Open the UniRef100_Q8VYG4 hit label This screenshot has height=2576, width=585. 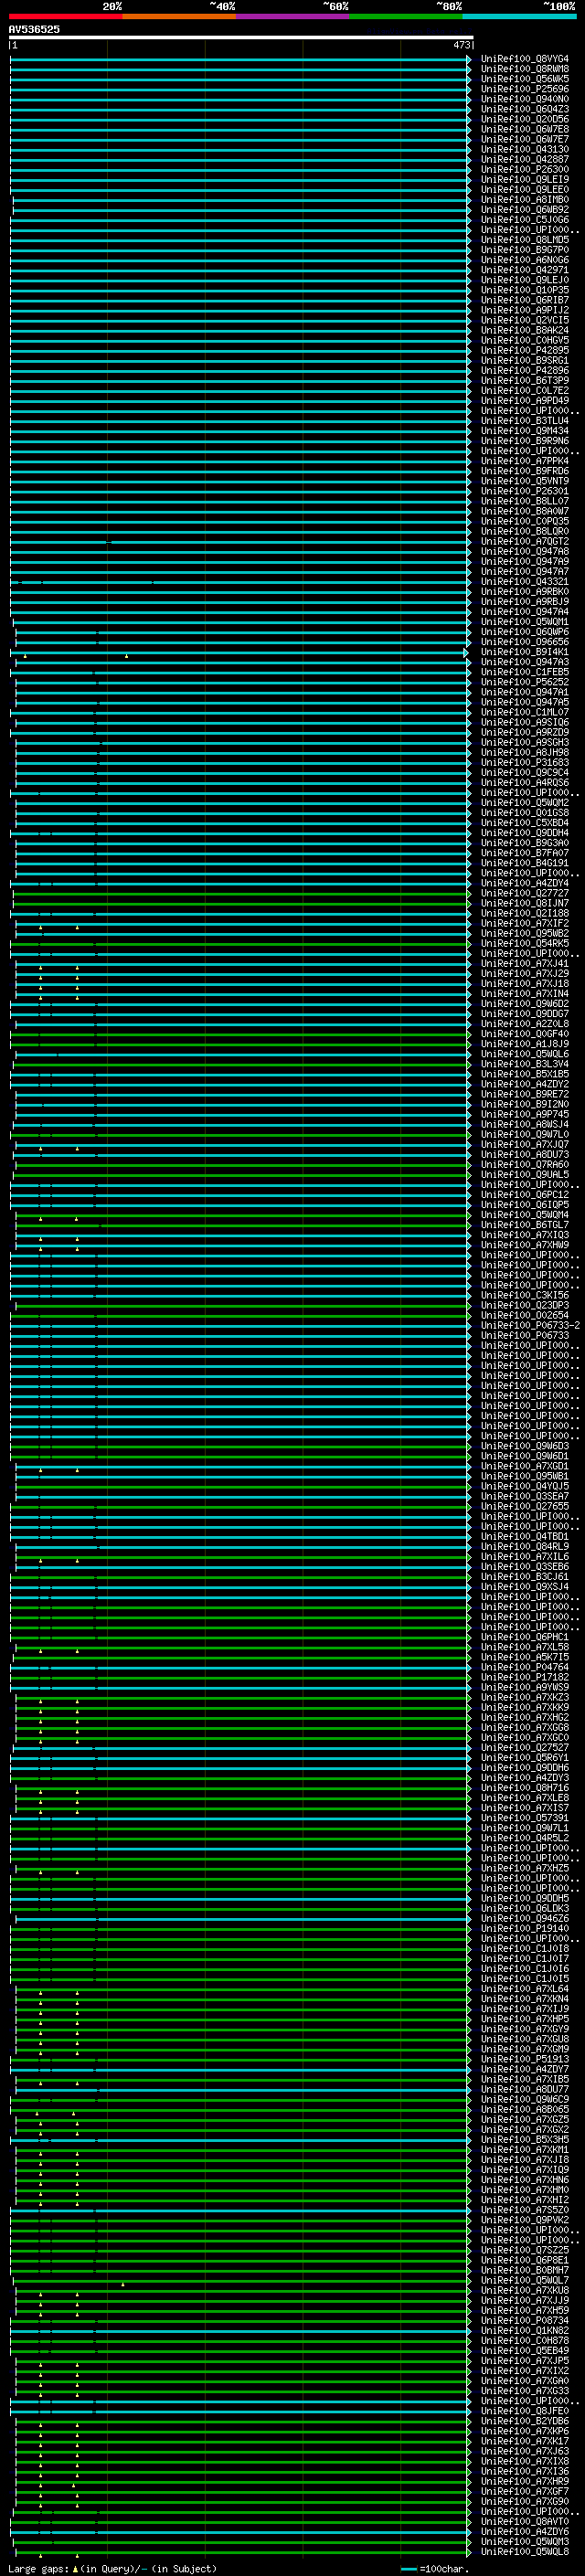[x=524, y=59]
